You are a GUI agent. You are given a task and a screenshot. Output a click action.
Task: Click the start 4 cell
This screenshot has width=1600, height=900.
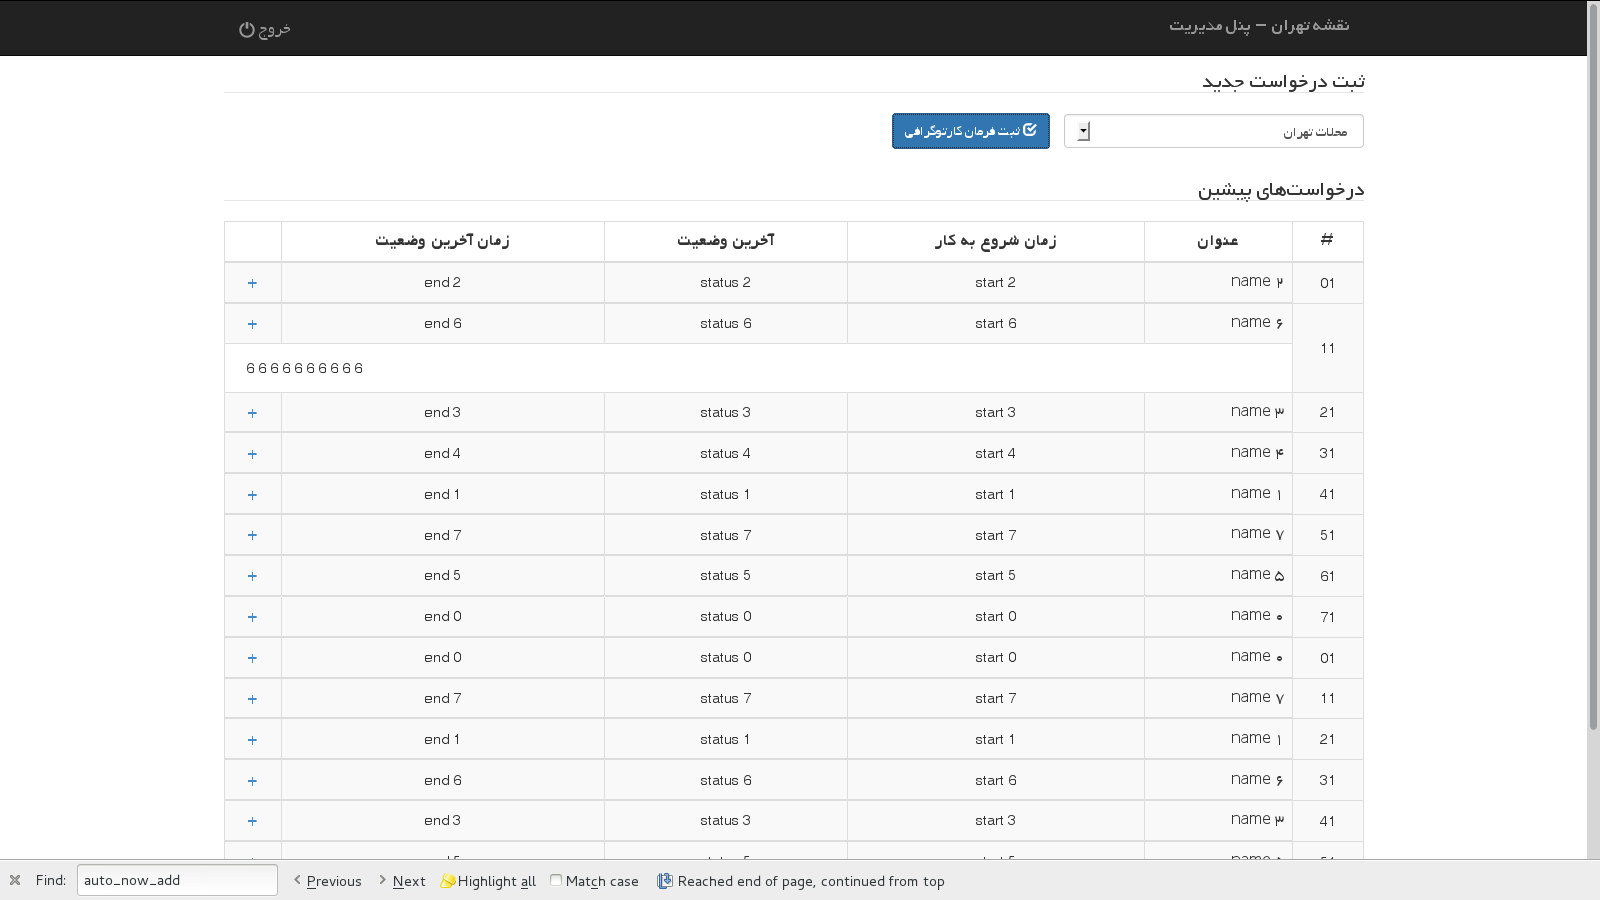(996, 453)
